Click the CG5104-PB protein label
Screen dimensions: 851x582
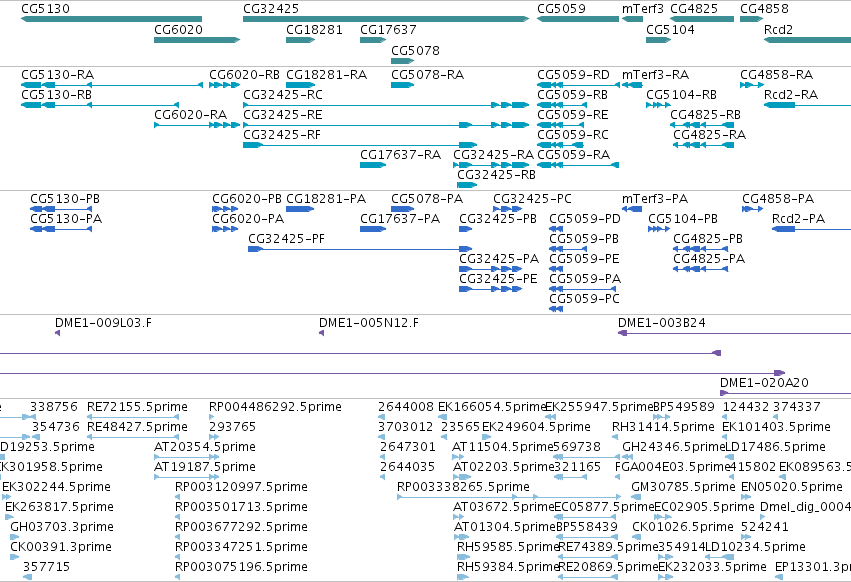point(683,219)
